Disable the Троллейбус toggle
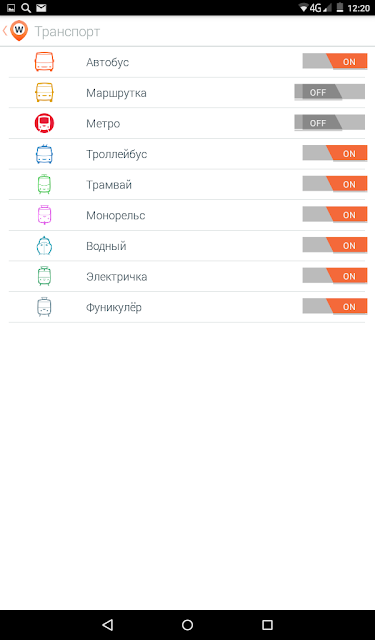Viewport: 375px width, 640px height. tap(335, 153)
